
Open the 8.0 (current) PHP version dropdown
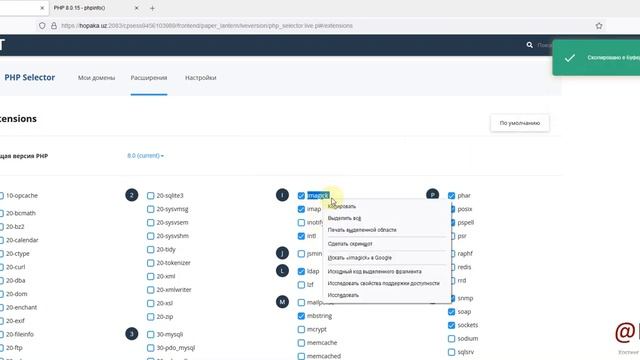click(145, 156)
